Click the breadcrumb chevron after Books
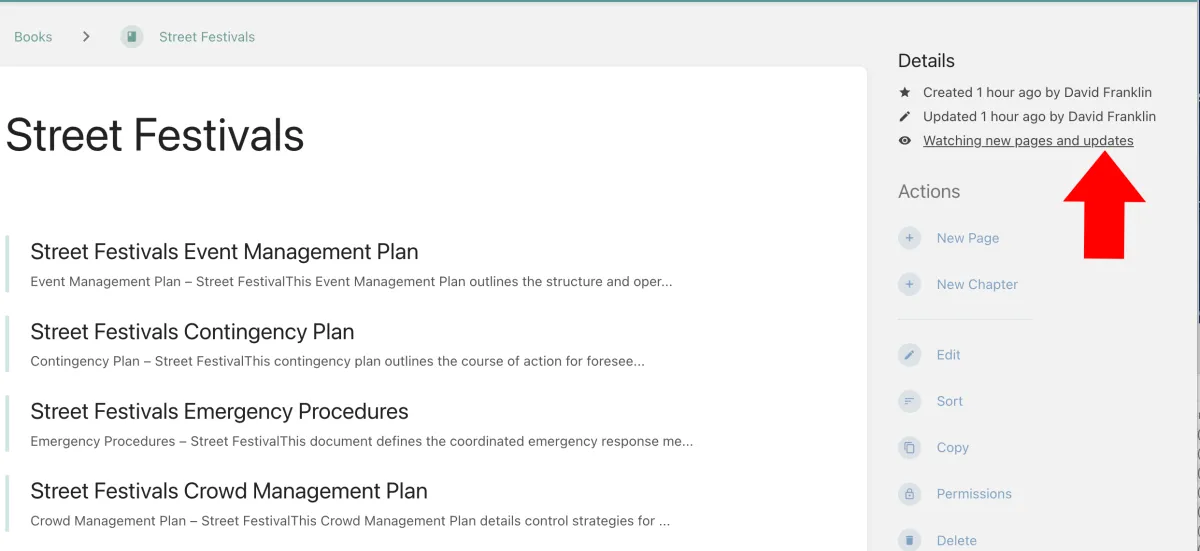 86,37
